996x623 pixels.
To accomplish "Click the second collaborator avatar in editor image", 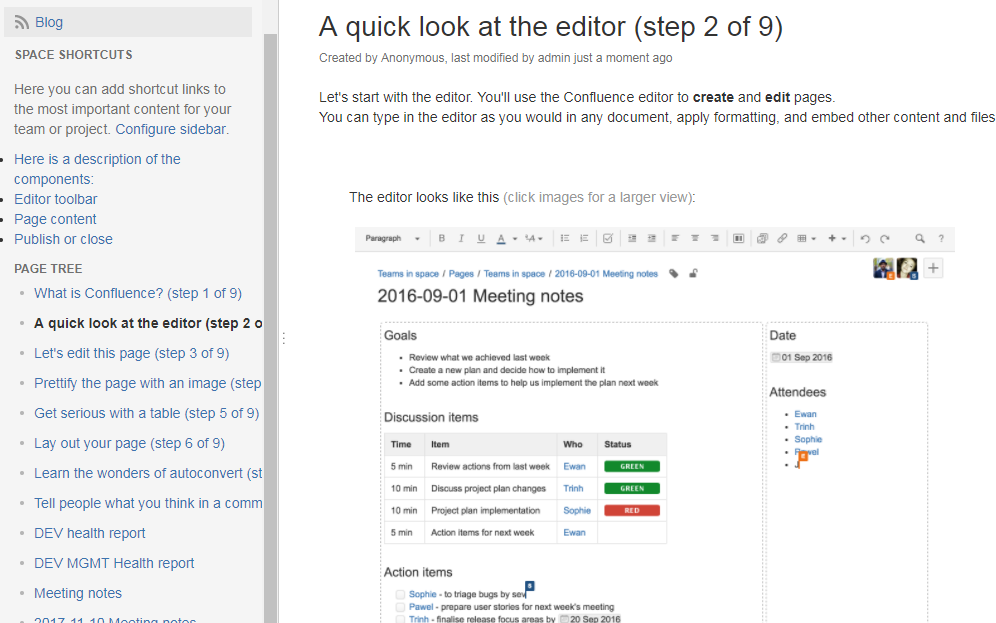I will tap(907, 269).
